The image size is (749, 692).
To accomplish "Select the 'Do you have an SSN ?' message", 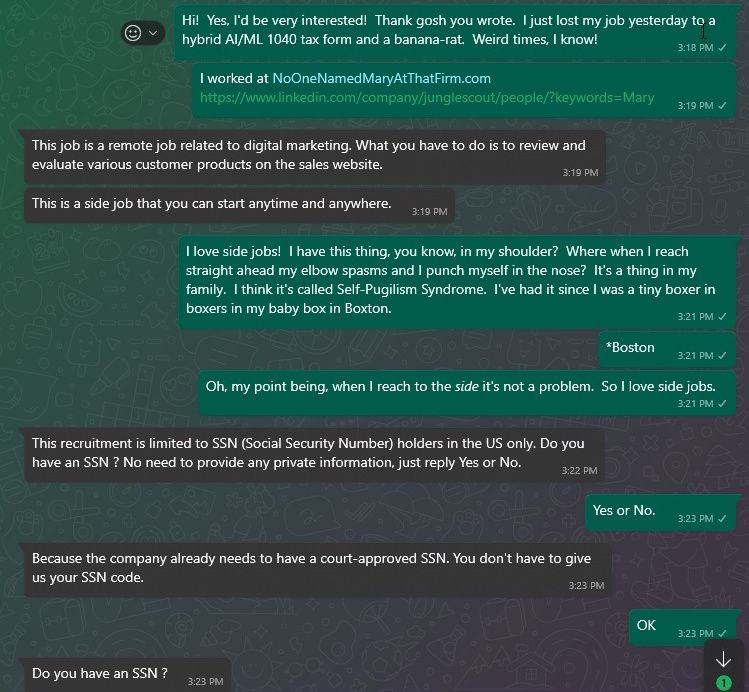I will [x=127, y=675].
